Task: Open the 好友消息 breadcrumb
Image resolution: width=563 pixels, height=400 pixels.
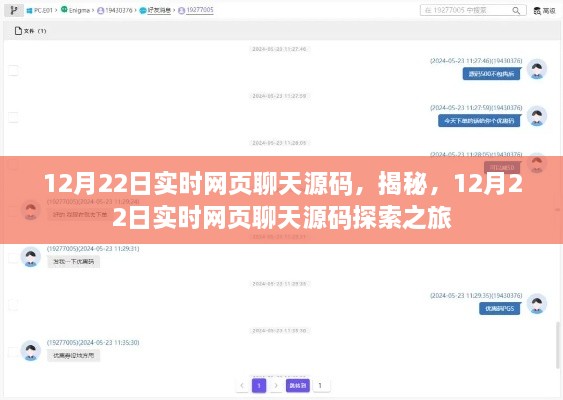Action: [x=159, y=10]
